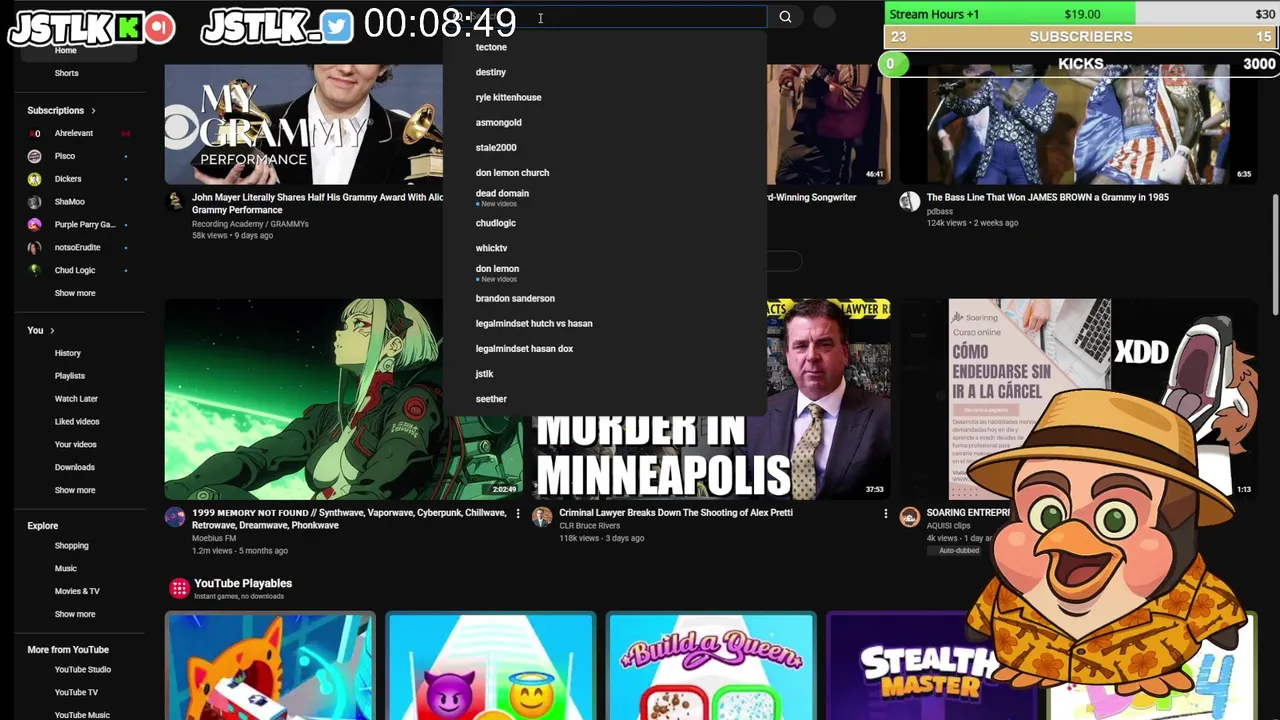Expand the Subscriptions section chevron

93,111
